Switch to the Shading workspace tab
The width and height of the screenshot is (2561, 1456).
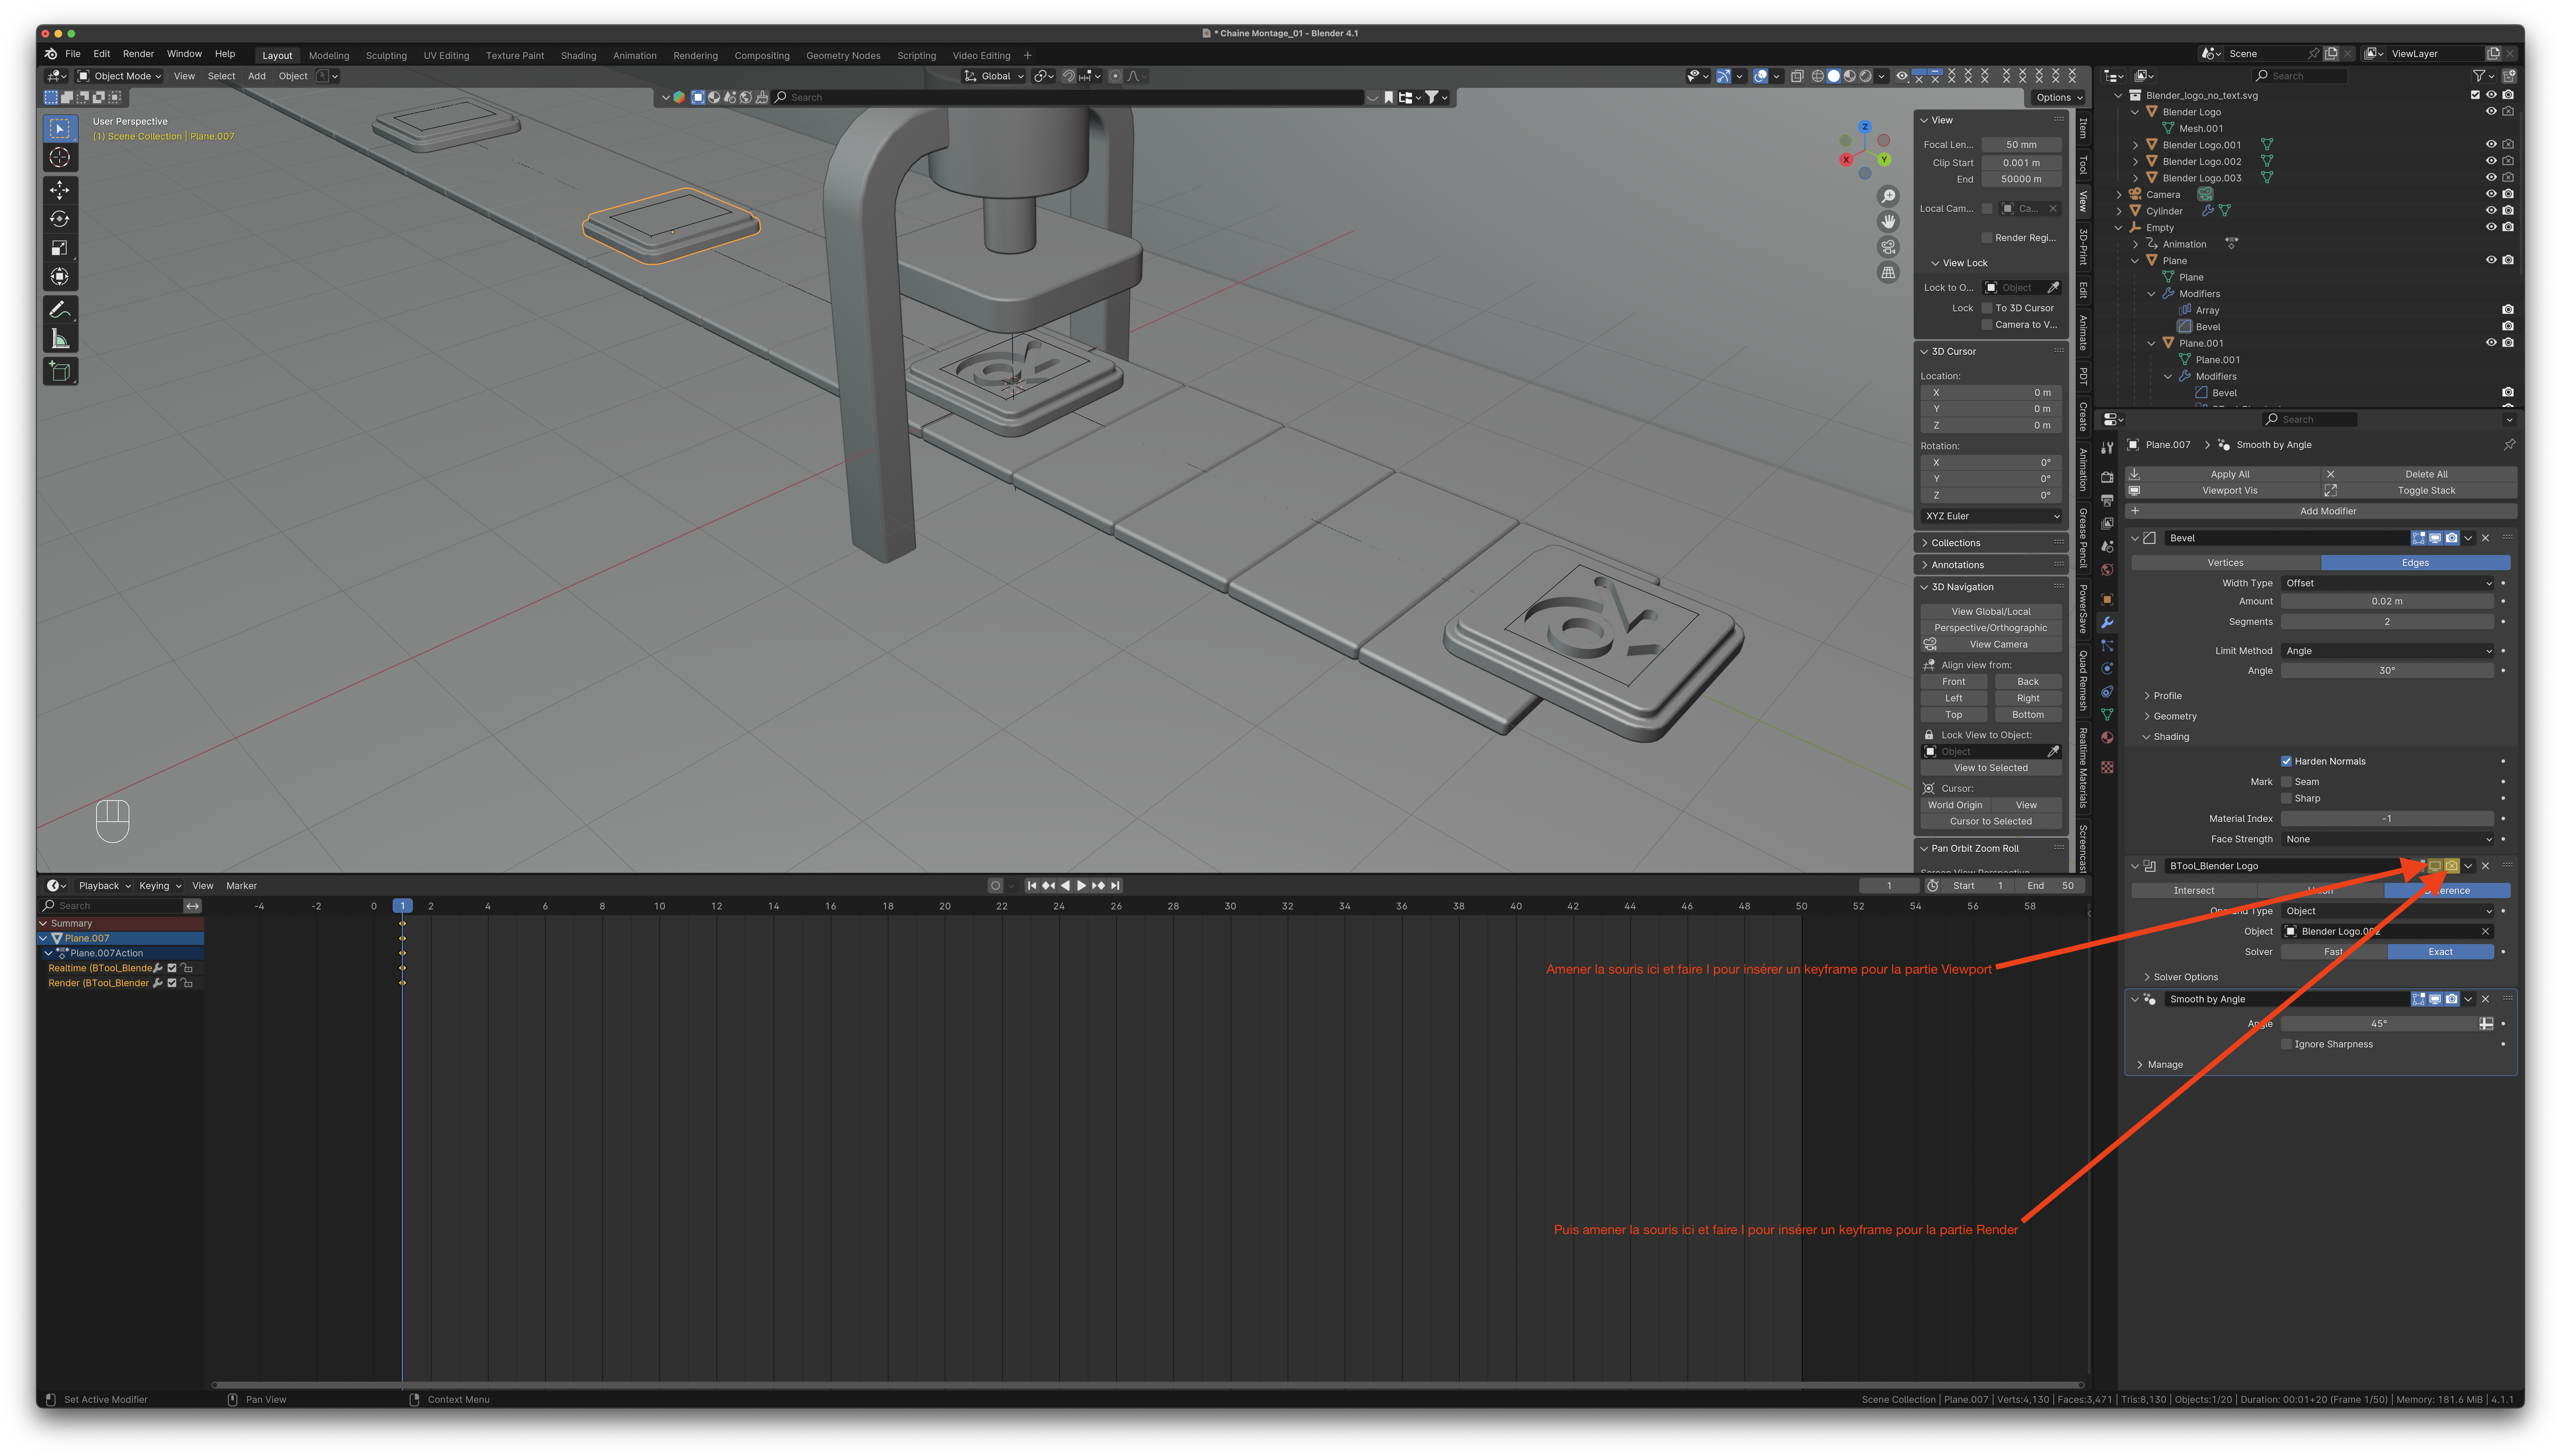[578, 56]
